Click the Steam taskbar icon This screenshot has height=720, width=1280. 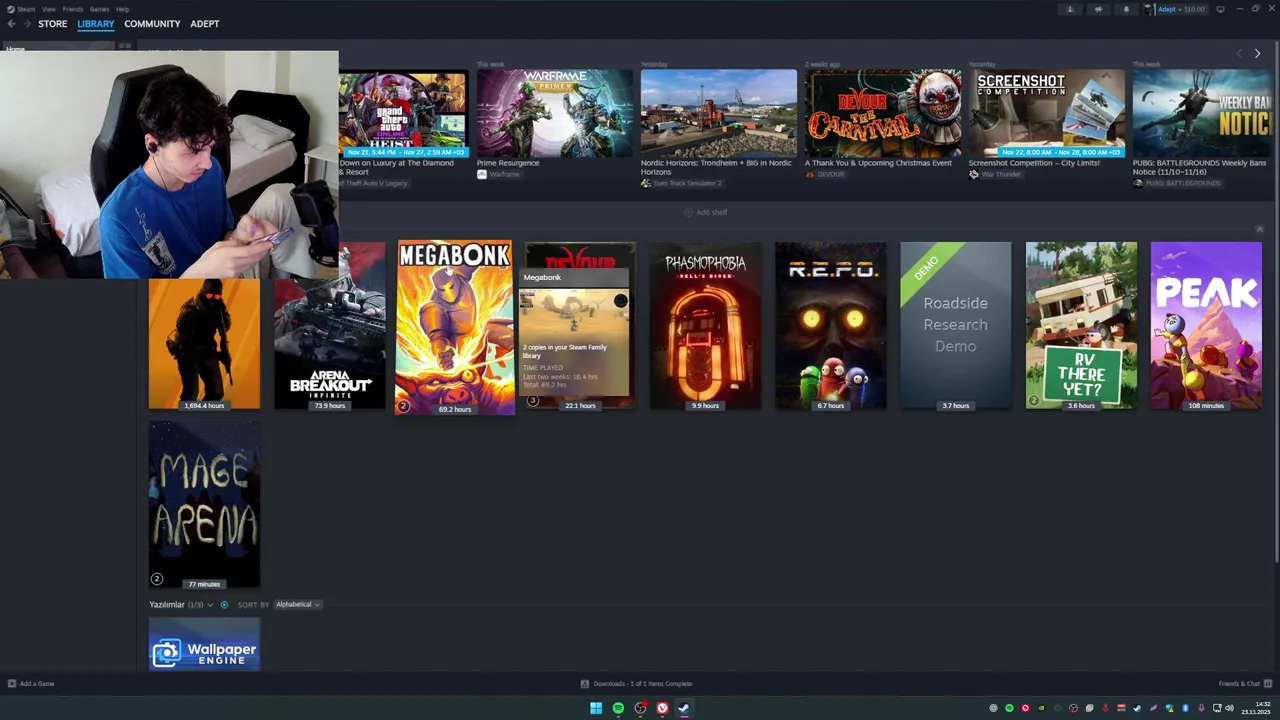(x=684, y=708)
